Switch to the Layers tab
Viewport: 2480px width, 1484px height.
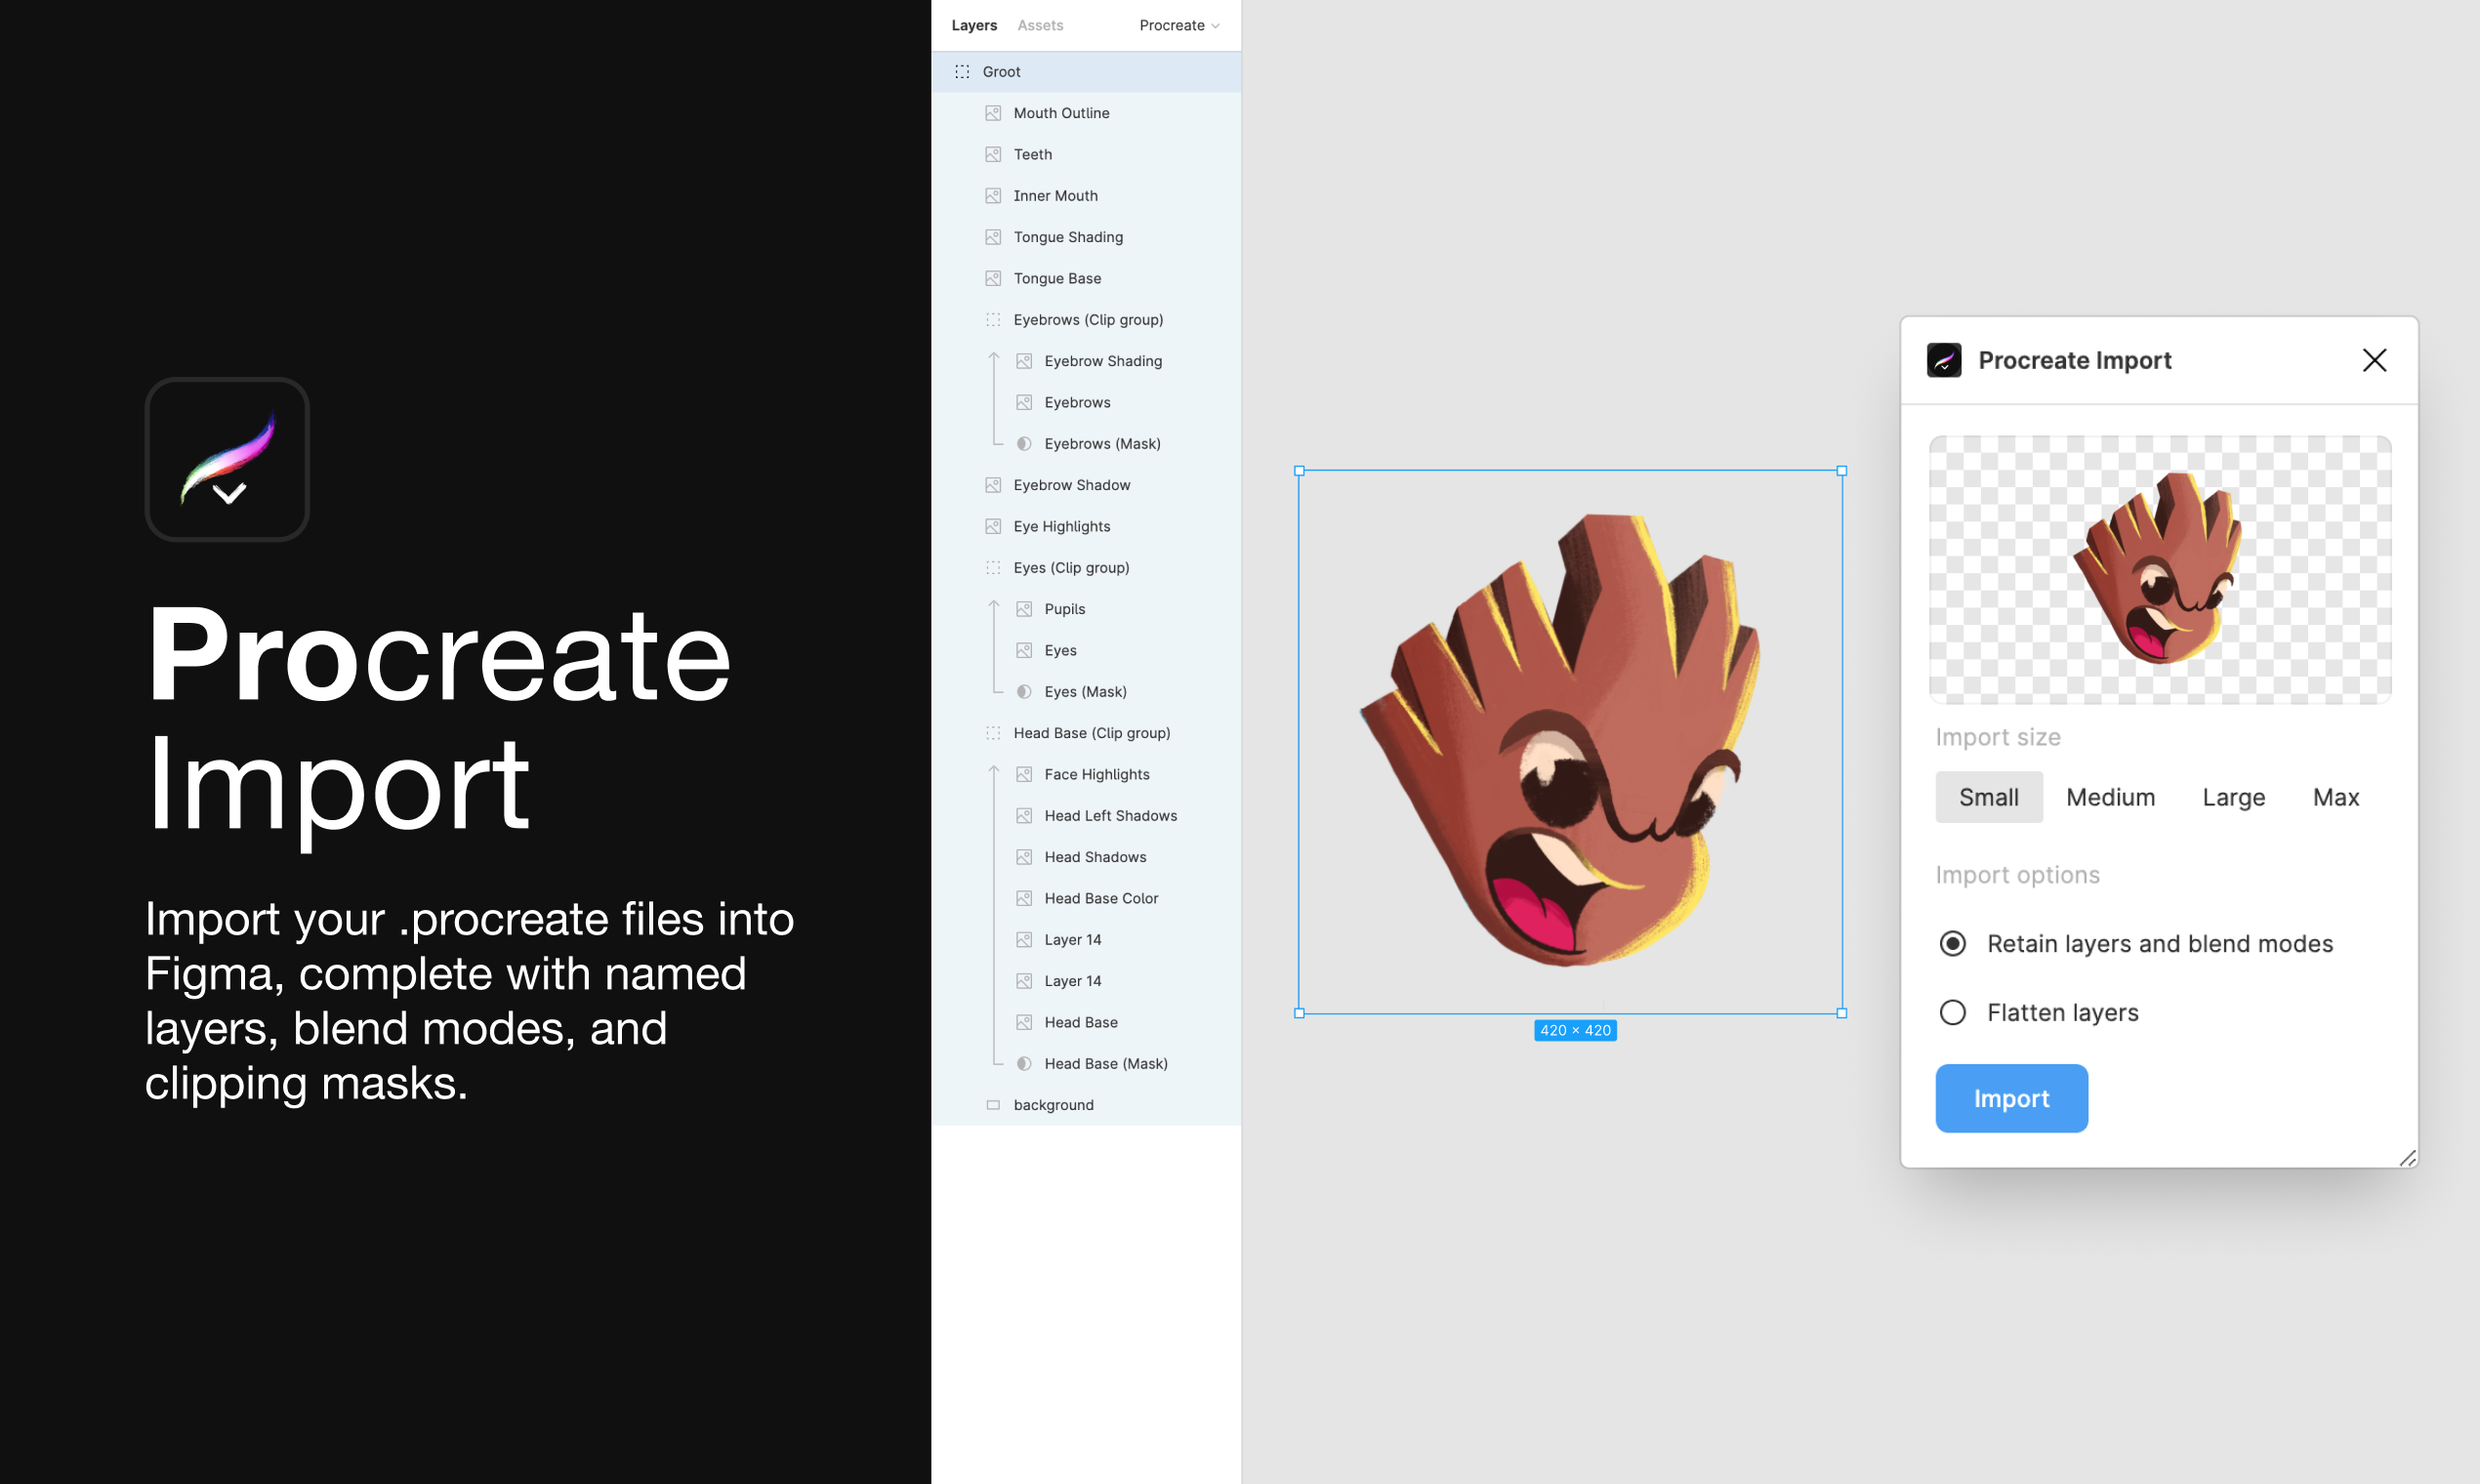(x=973, y=25)
